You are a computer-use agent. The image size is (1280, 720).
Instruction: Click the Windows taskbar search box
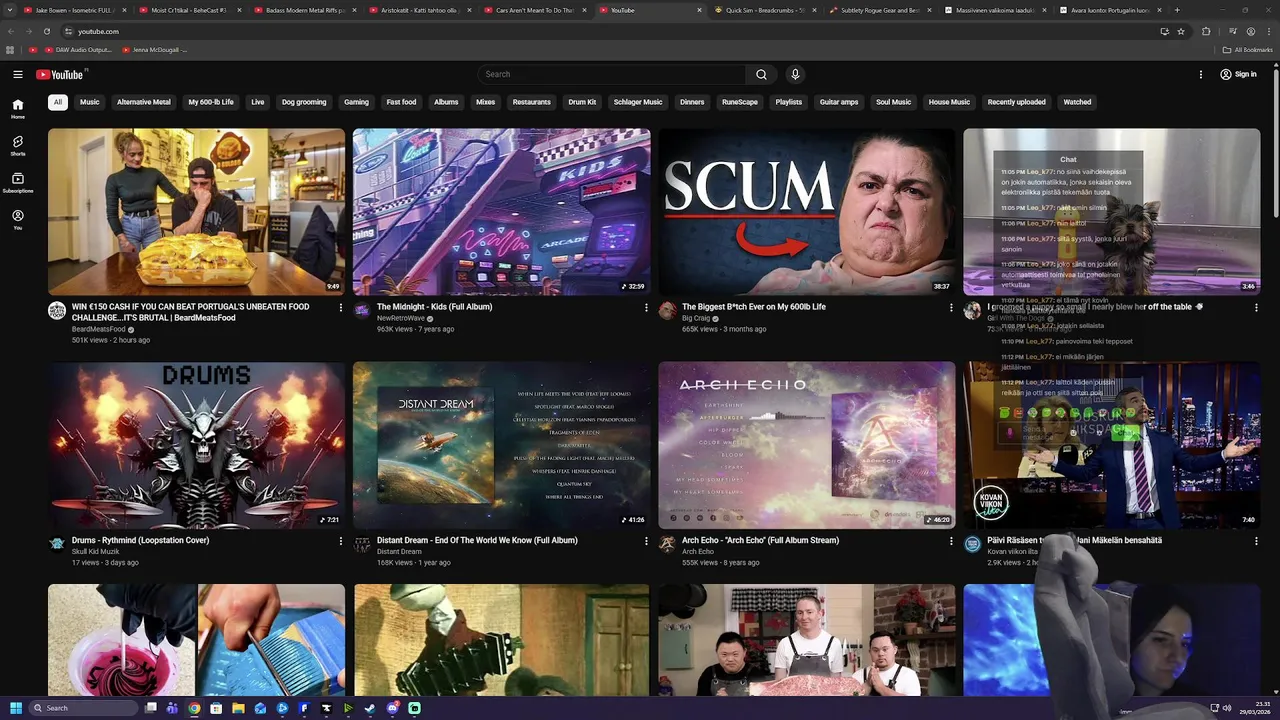82,708
